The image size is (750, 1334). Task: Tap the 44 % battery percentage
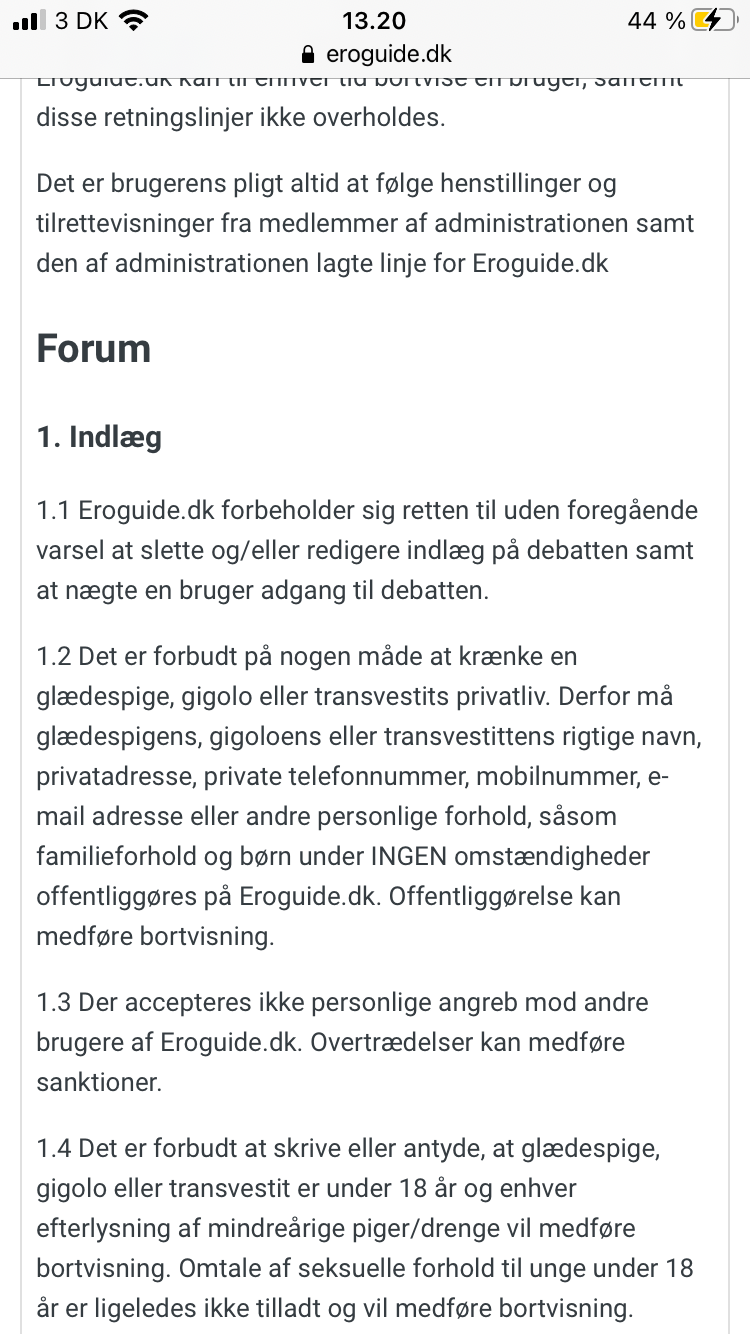[656, 20]
